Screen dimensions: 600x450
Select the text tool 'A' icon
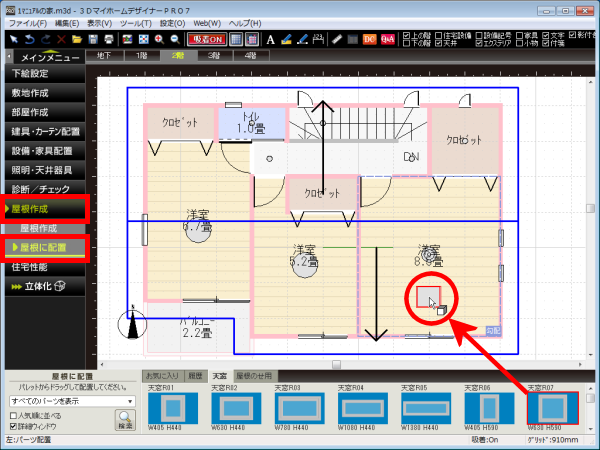270,39
